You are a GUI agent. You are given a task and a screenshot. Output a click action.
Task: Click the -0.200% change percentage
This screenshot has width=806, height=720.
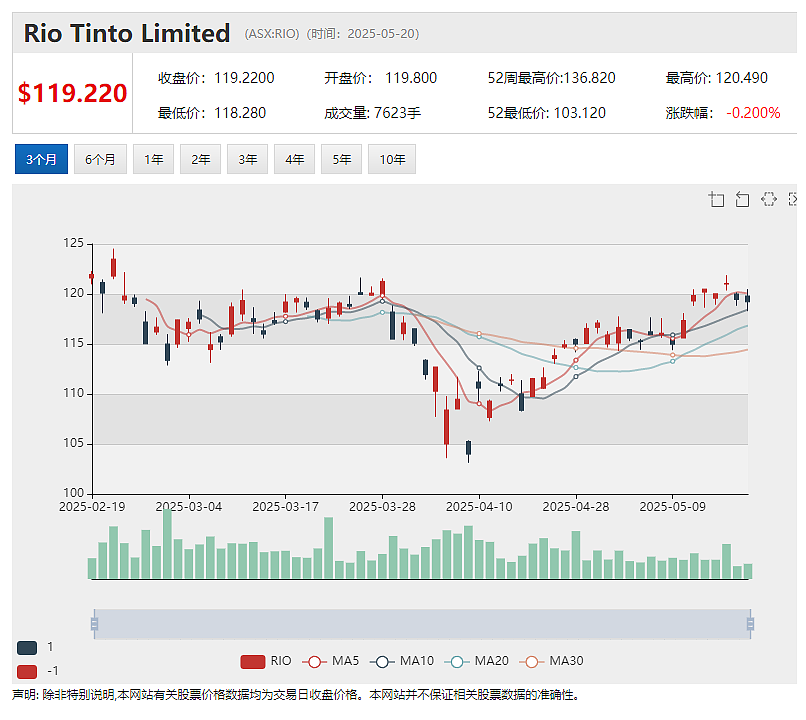[x=753, y=113]
